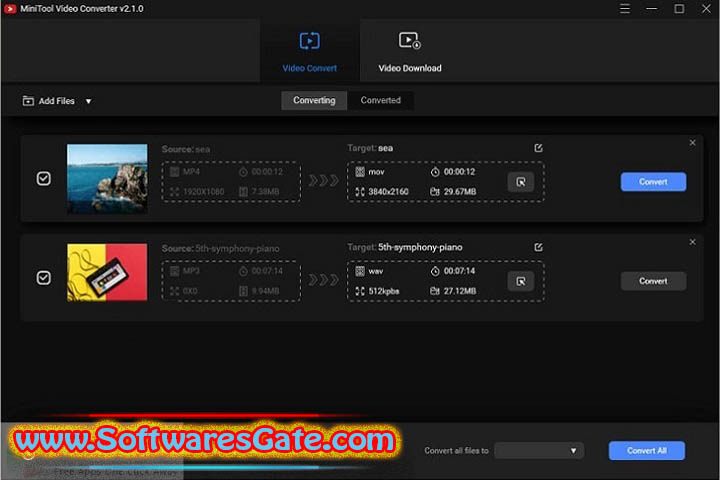The width and height of the screenshot is (720, 480).
Task: Click the Target: 5th-symphony-piano name text
Action: (x=405, y=247)
